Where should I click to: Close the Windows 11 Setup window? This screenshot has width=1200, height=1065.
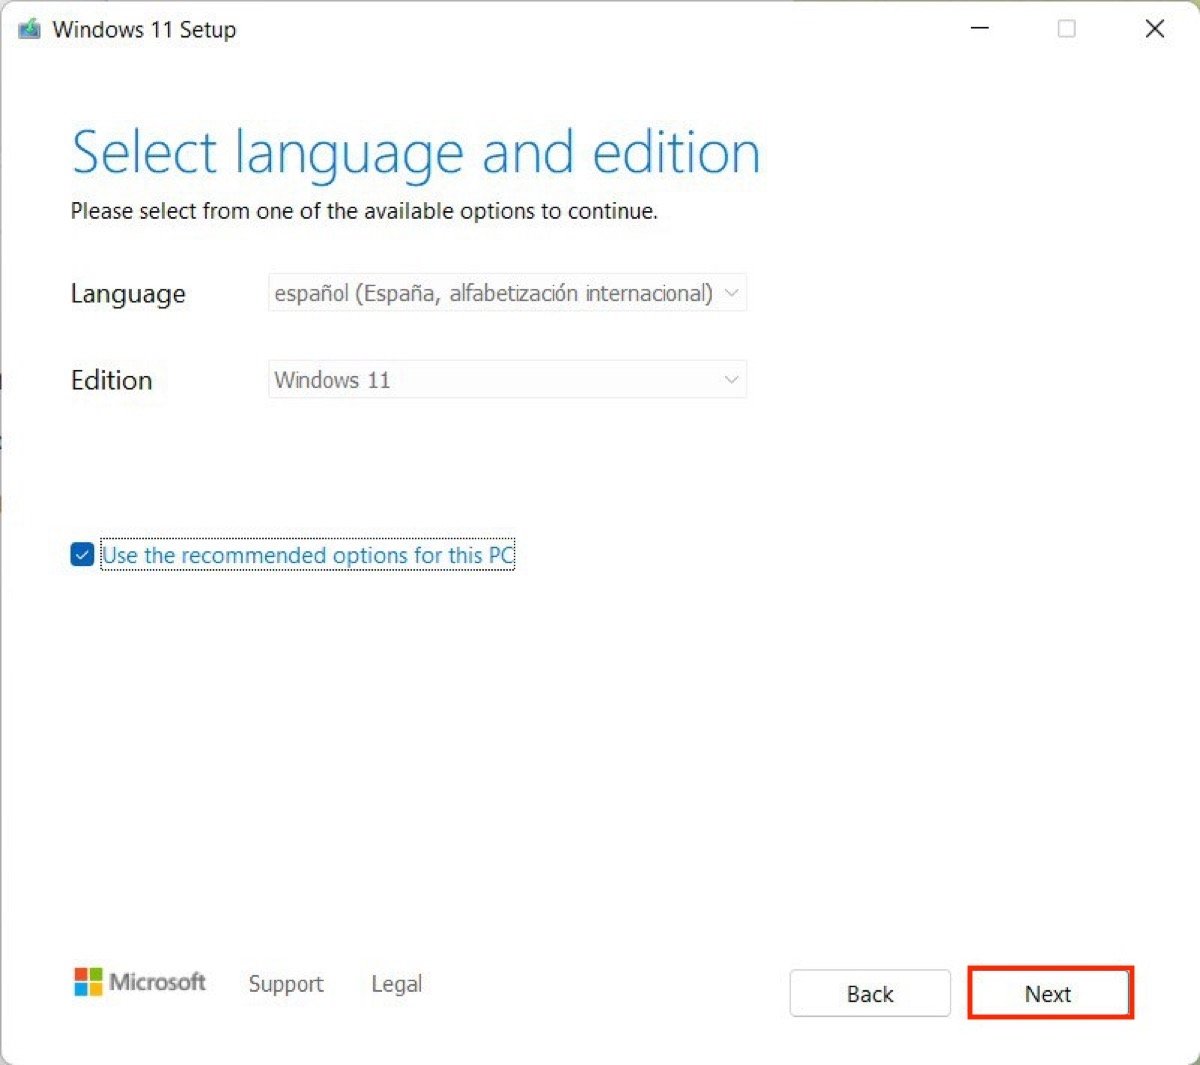pyautogui.click(x=1155, y=29)
